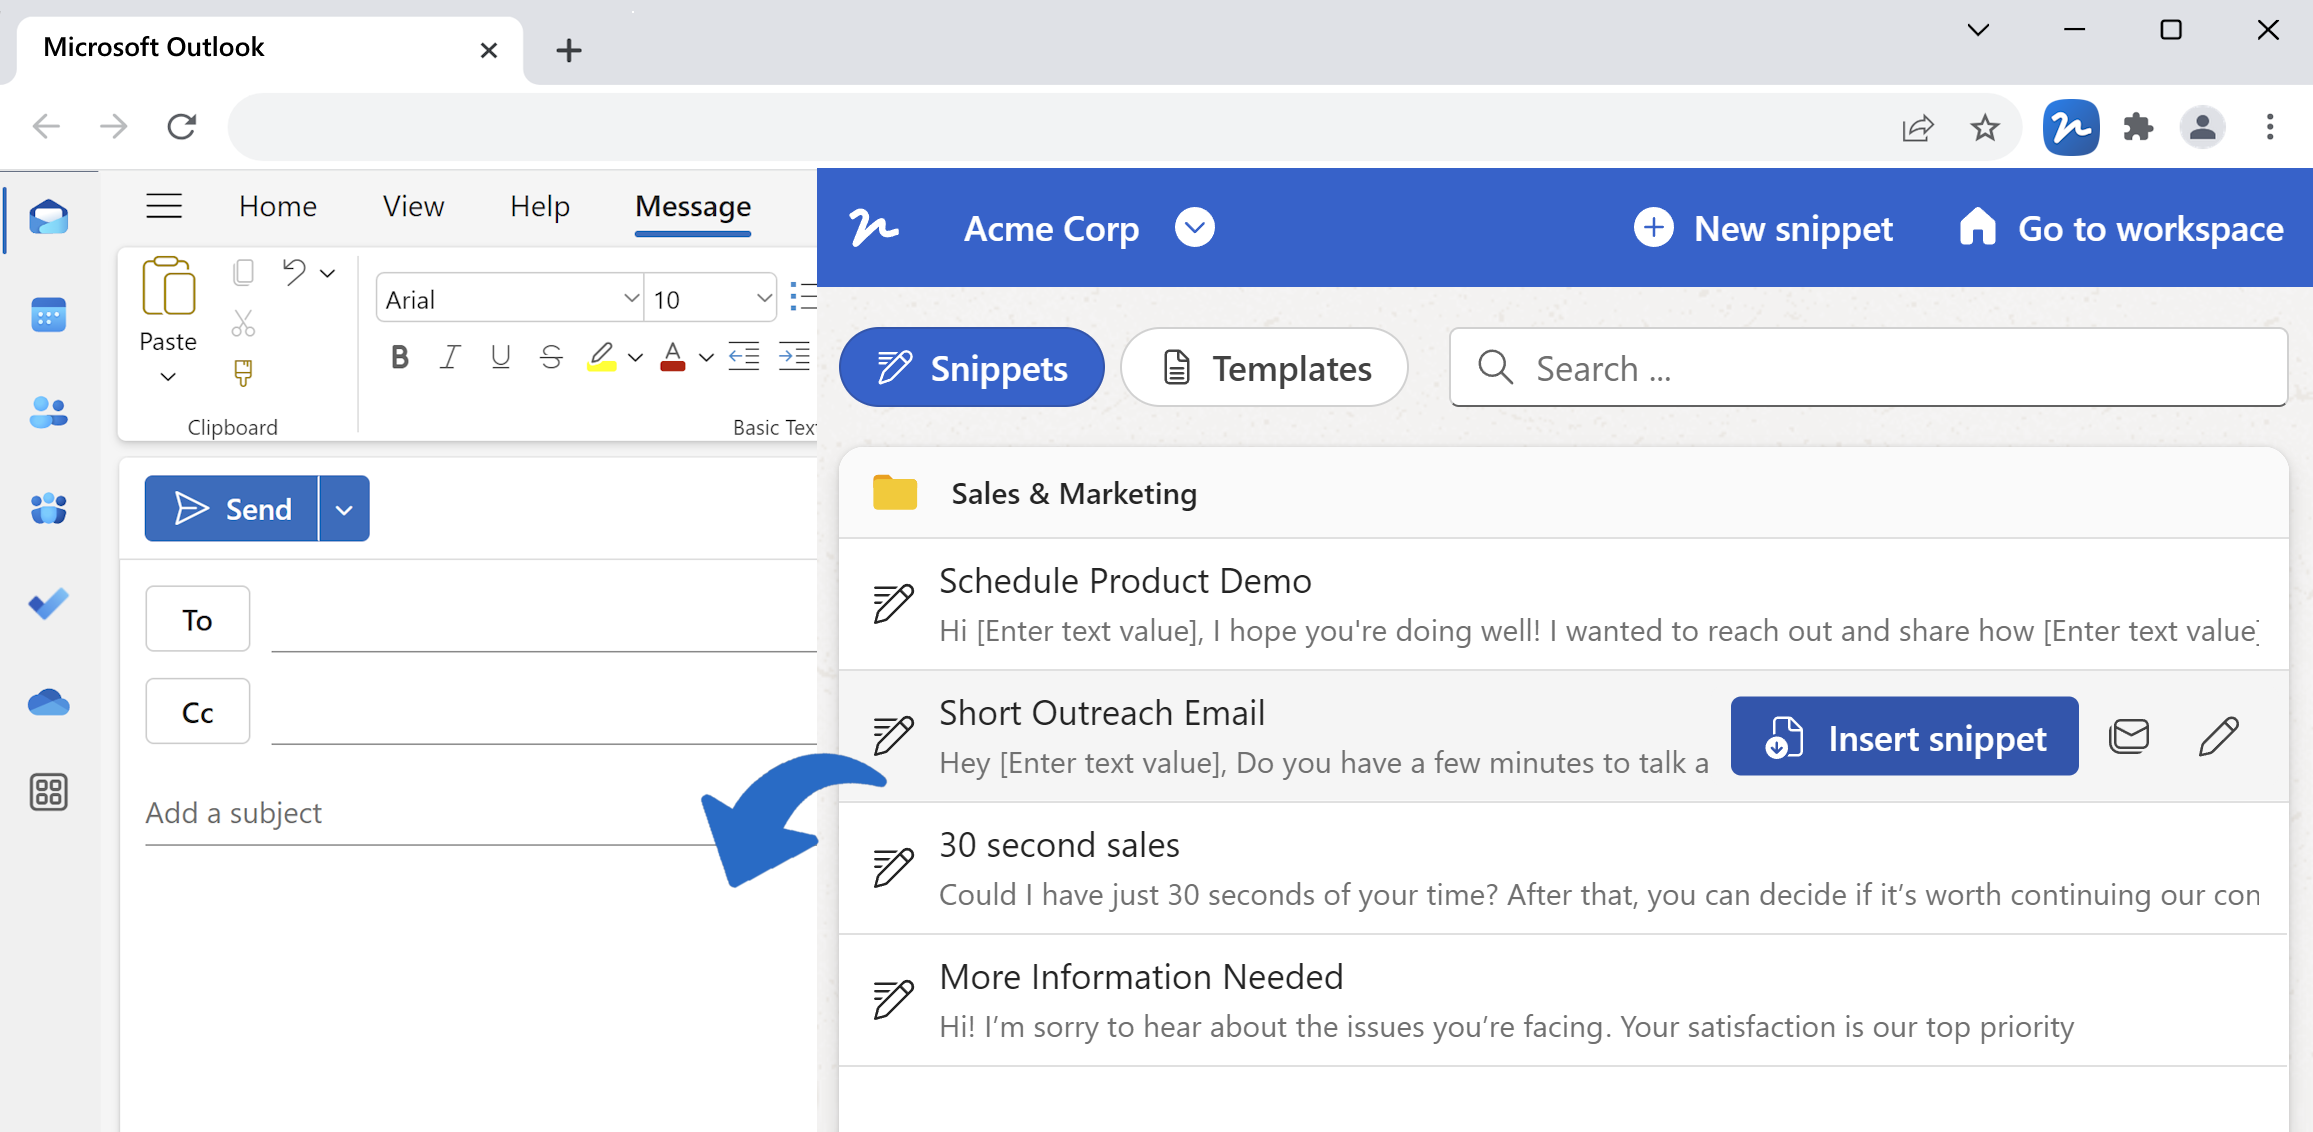This screenshot has width=2313, height=1132.
Task: Click the Bookmark star icon
Action: coord(1985,127)
